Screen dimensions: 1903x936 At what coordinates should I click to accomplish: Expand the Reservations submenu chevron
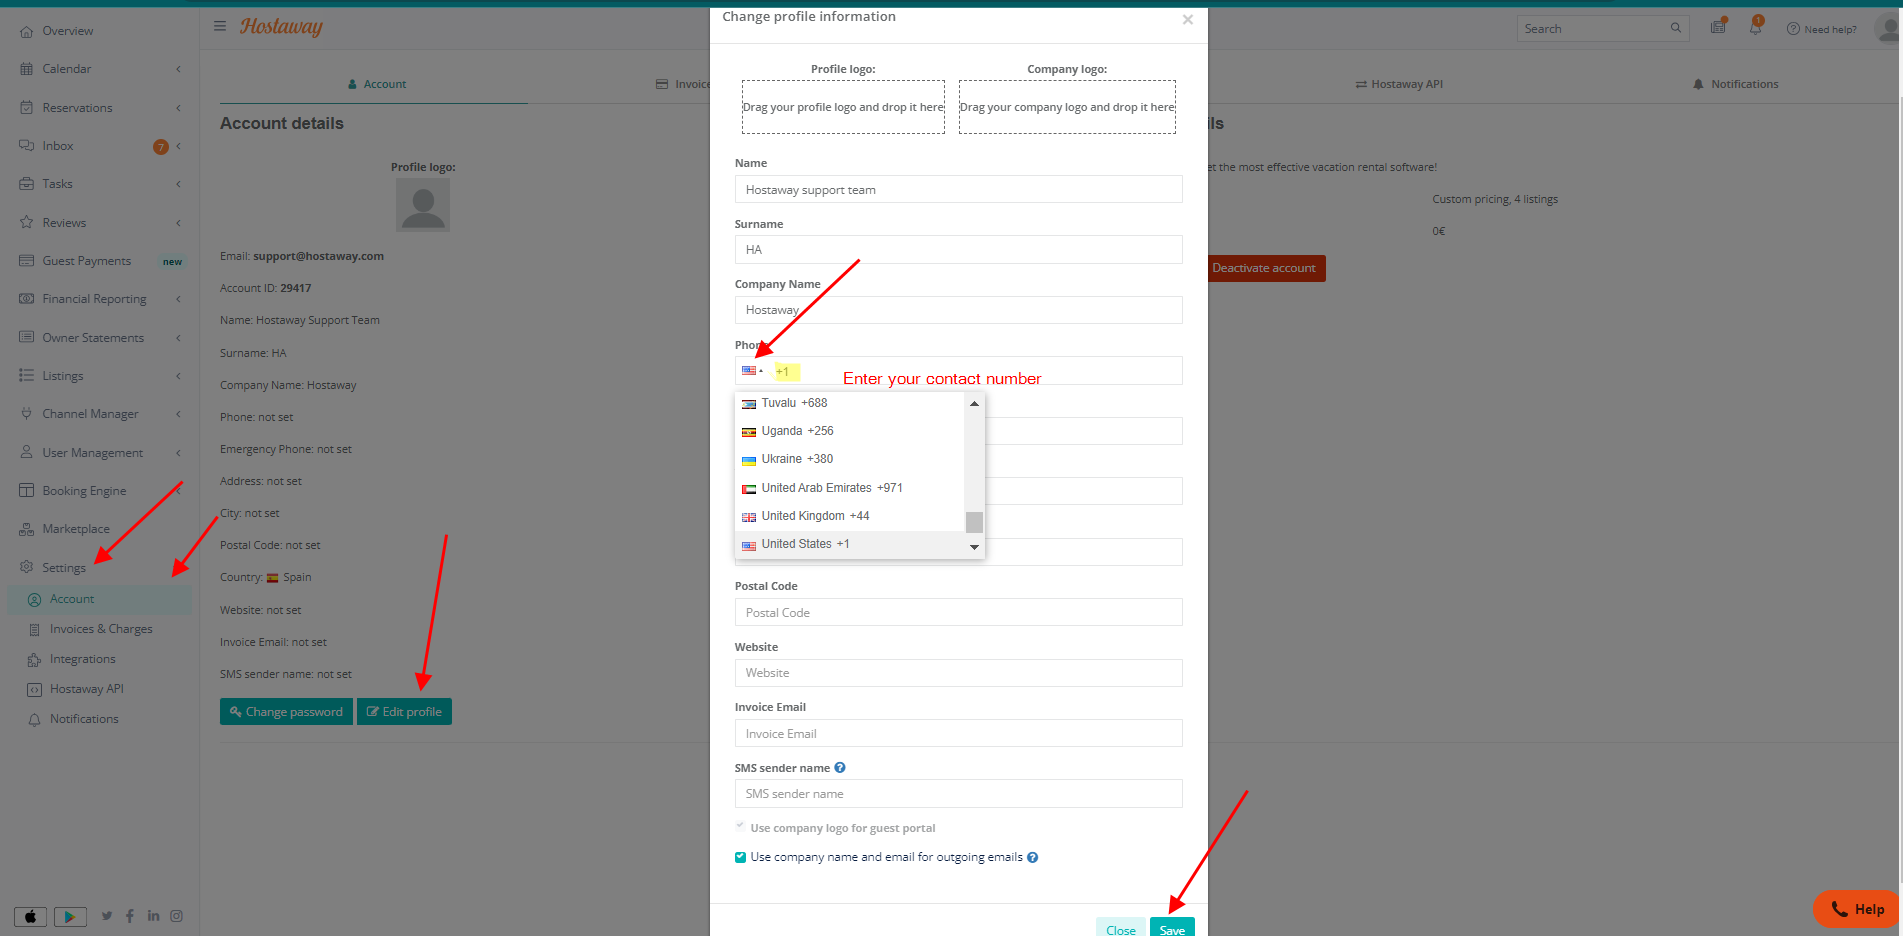tap(178, 108)
